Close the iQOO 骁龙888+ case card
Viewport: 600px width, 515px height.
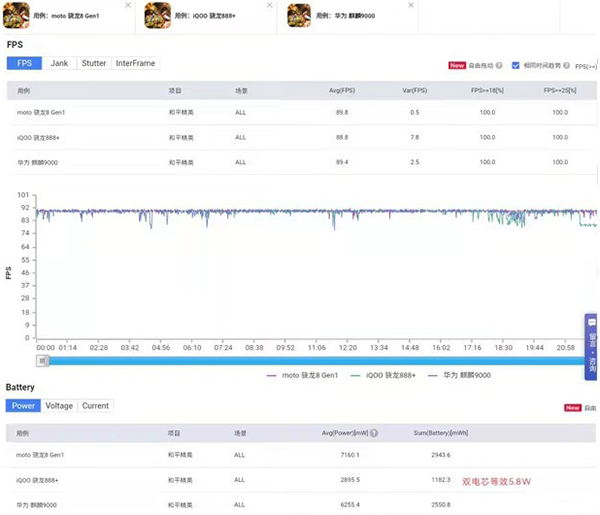(270, 6)
